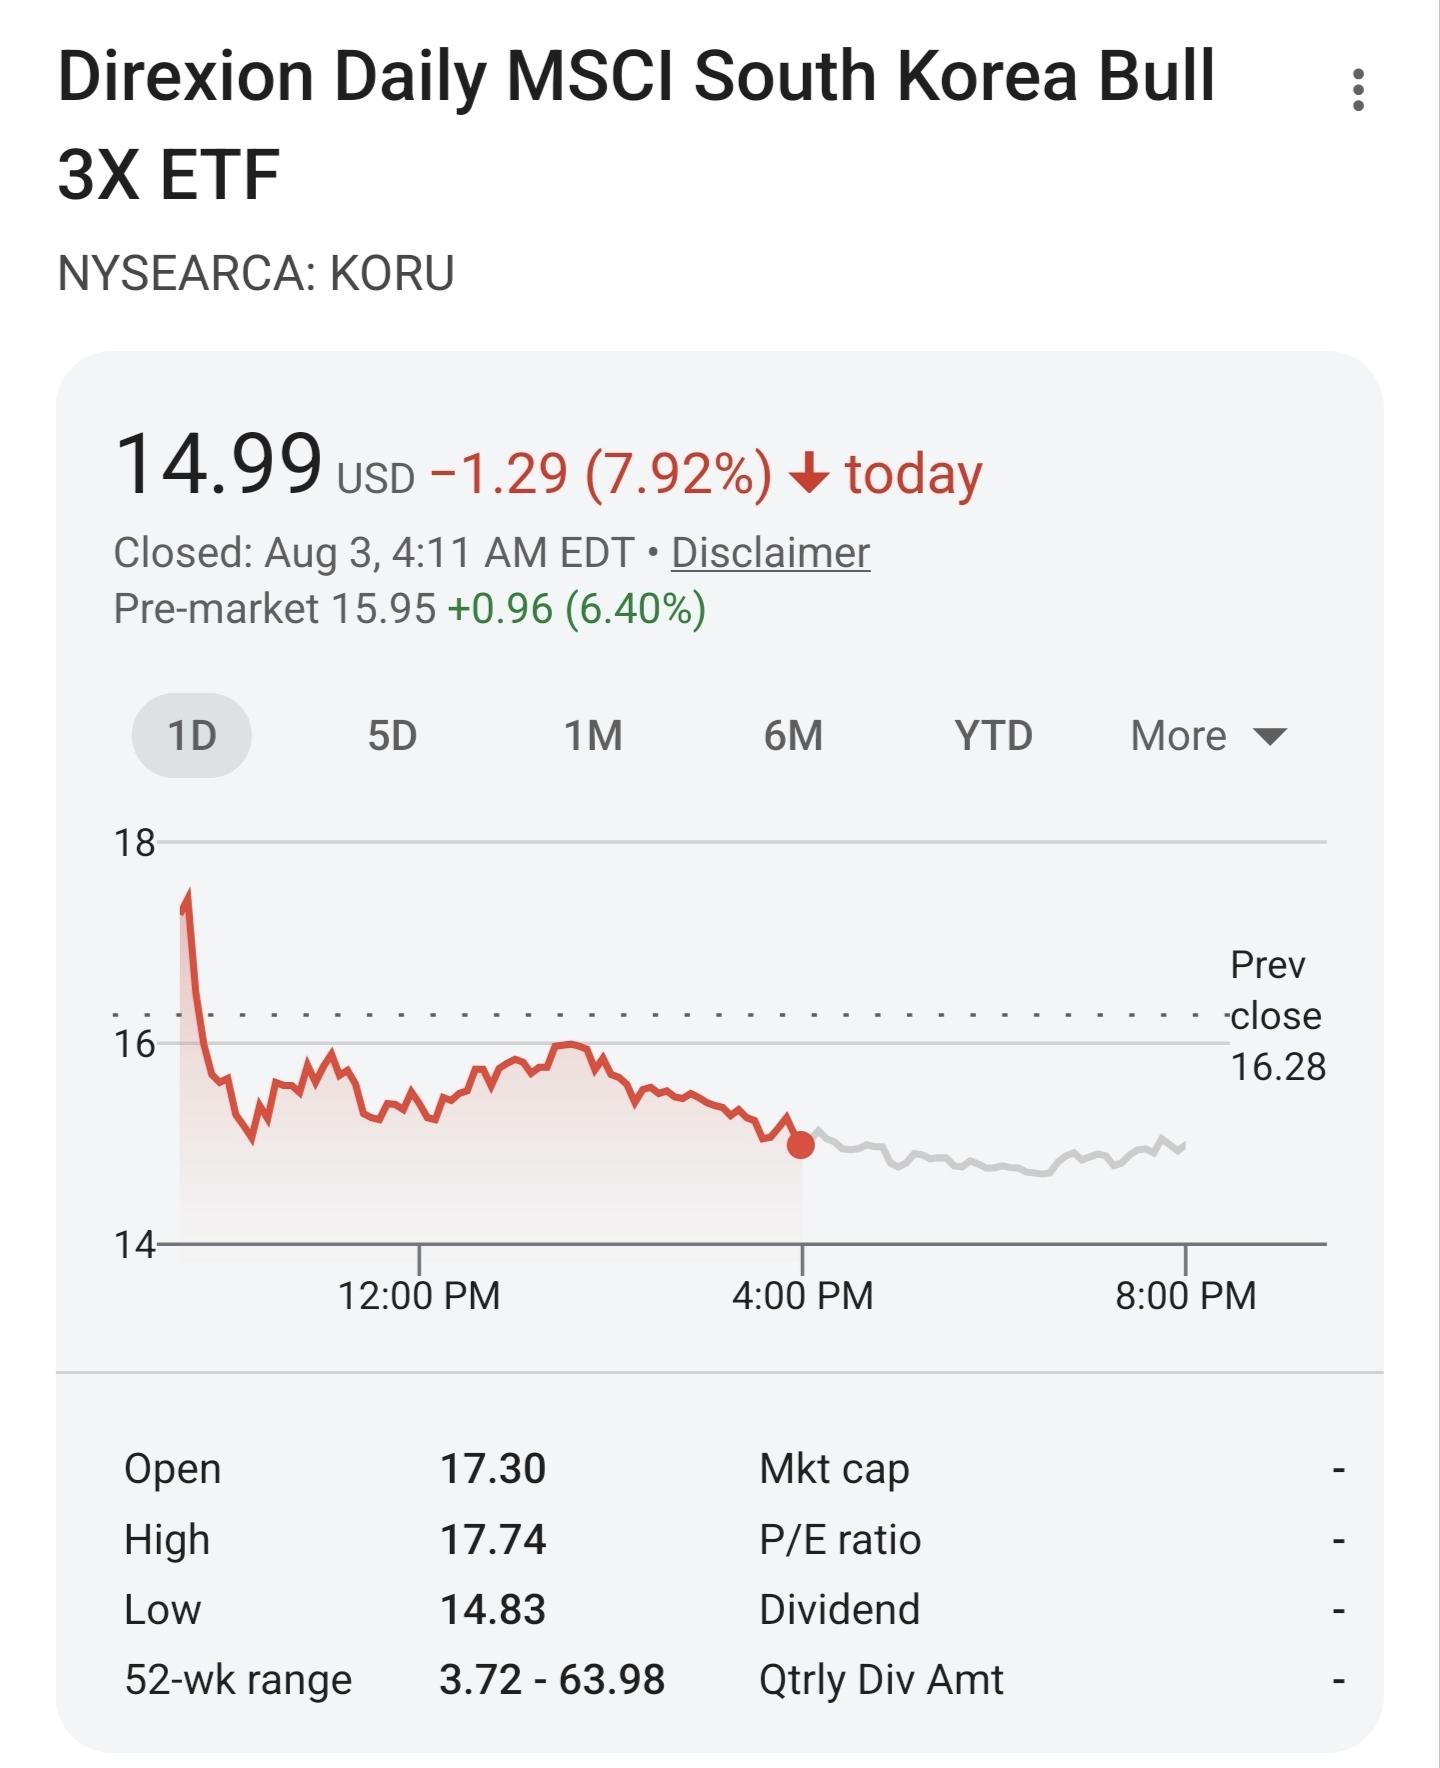Image resolution: width=1440 pixels, height=1768 pixels.
Task: Click the NYSEARCA: KORU ticker text
Action: tap(256, 273)
